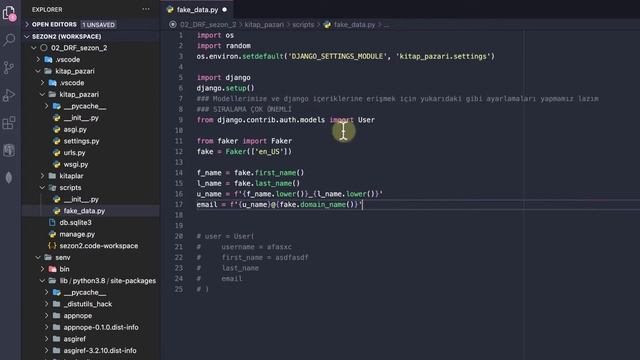Open manage.py in the file tree
This screenshot has width=640, height=360.
(77, 234)
